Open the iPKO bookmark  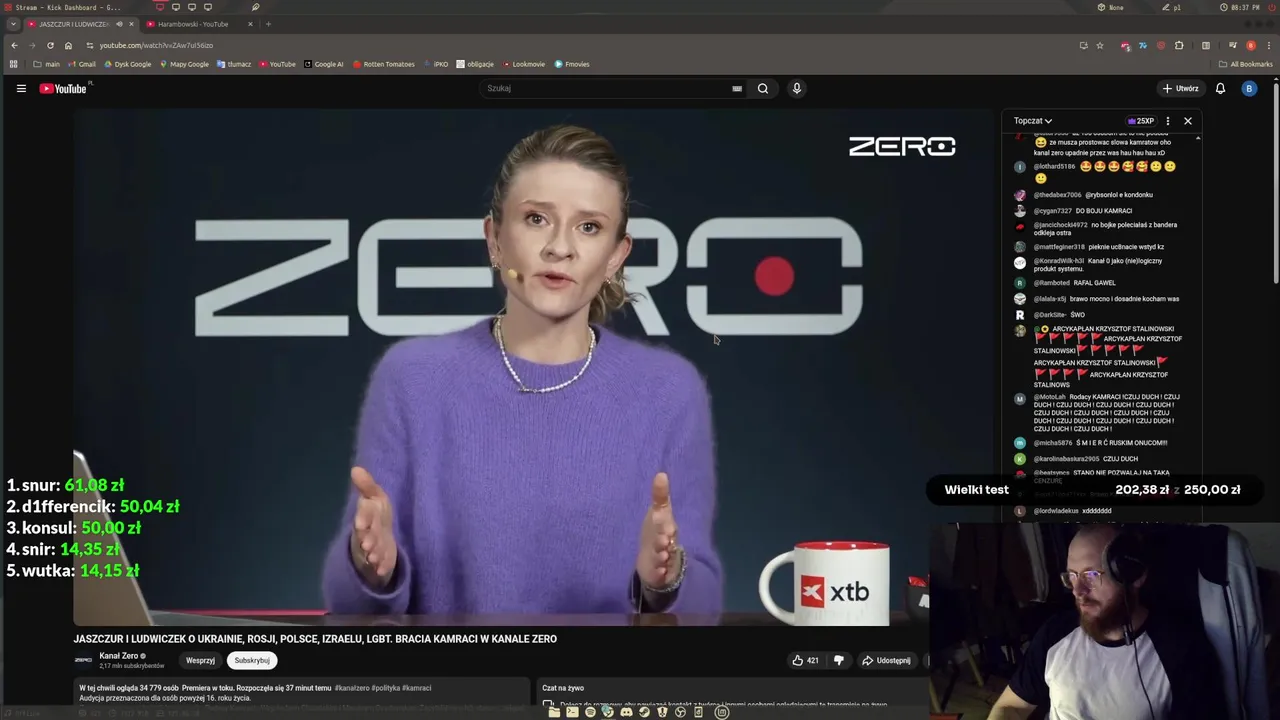[436, 64]
